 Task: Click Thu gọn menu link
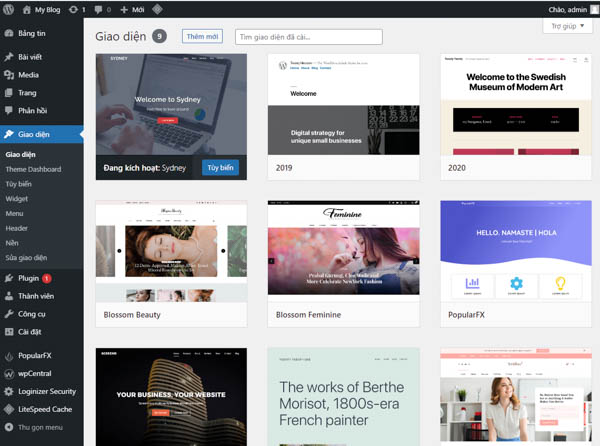tap(41, 427)
